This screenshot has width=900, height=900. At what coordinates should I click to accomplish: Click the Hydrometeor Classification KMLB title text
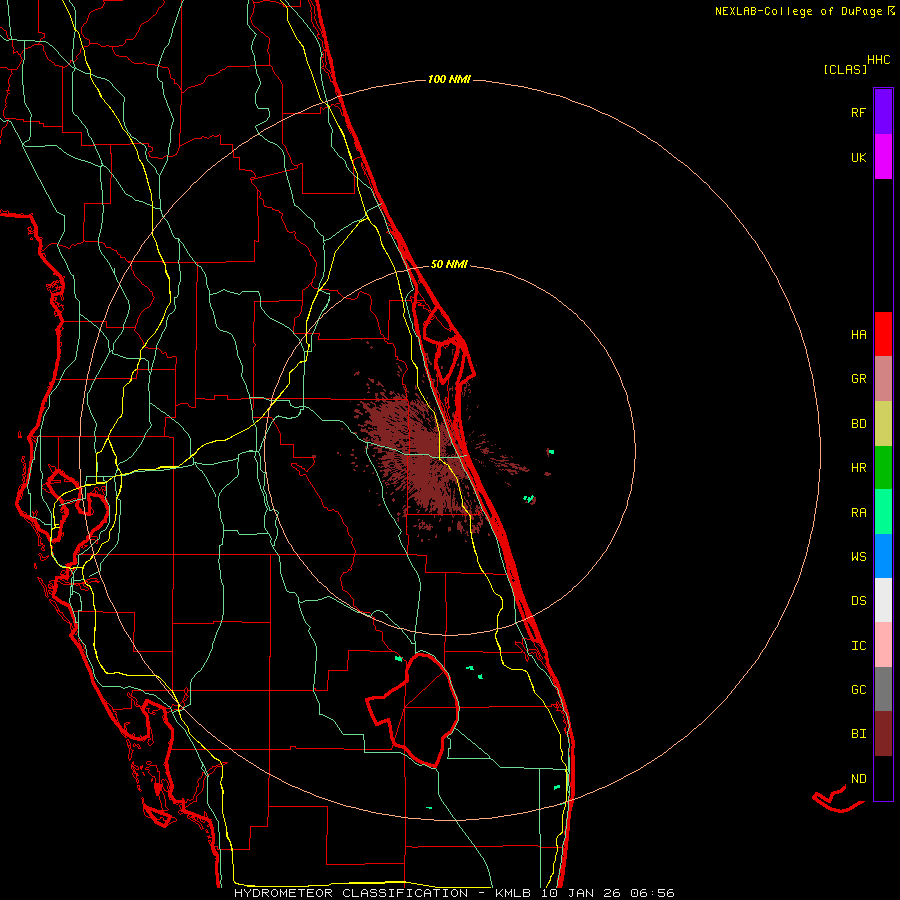point(454,893)
